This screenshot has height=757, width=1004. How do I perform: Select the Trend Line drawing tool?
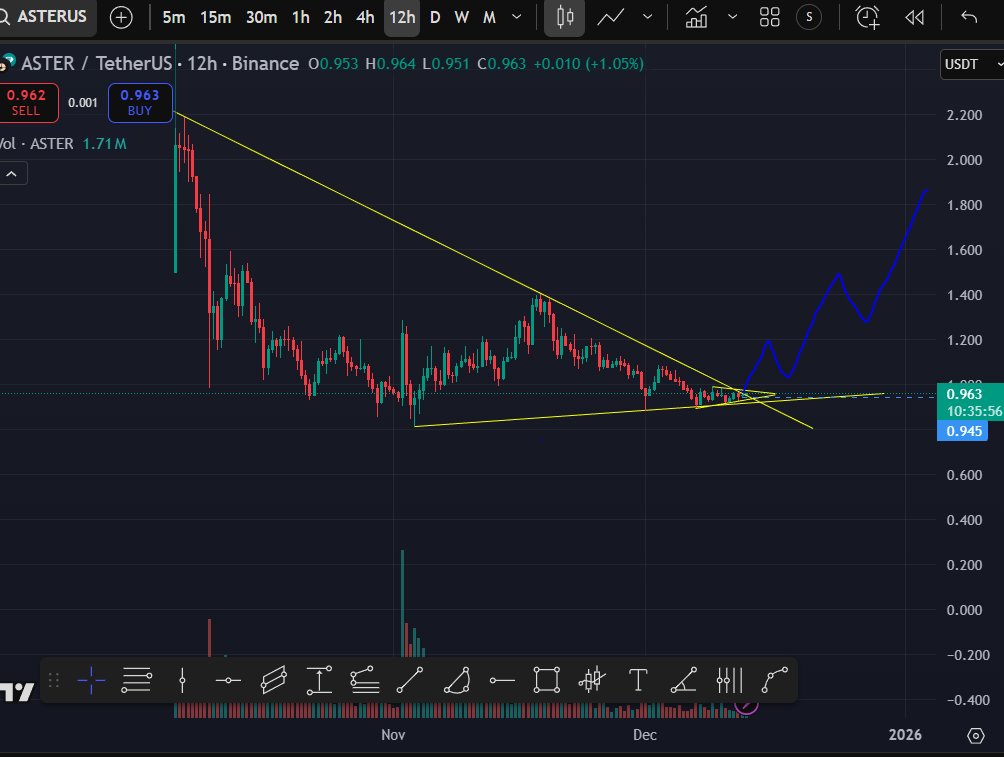(410, 680)
